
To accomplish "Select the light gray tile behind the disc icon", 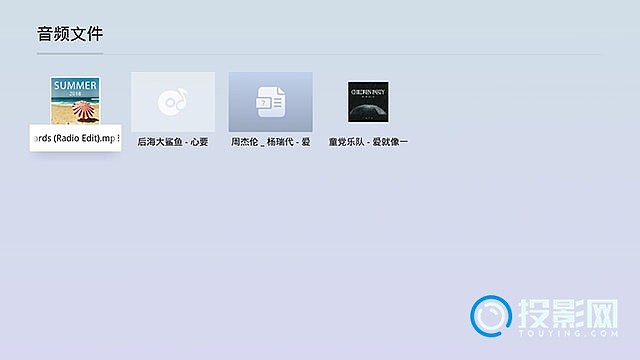I will tap(173, 102).
